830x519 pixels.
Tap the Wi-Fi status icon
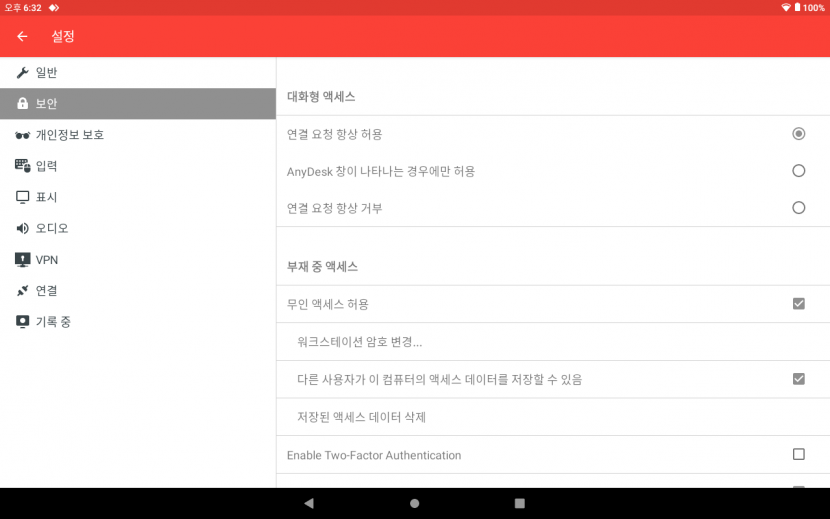click(x=786, y=7)
